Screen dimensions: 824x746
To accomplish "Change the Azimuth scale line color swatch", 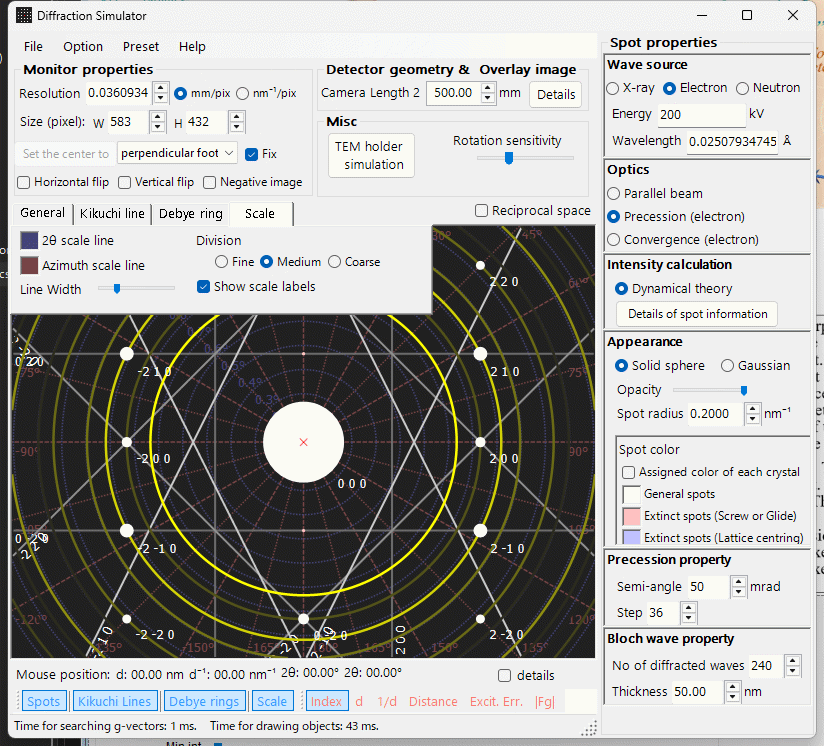I will [x=28, y=265].
